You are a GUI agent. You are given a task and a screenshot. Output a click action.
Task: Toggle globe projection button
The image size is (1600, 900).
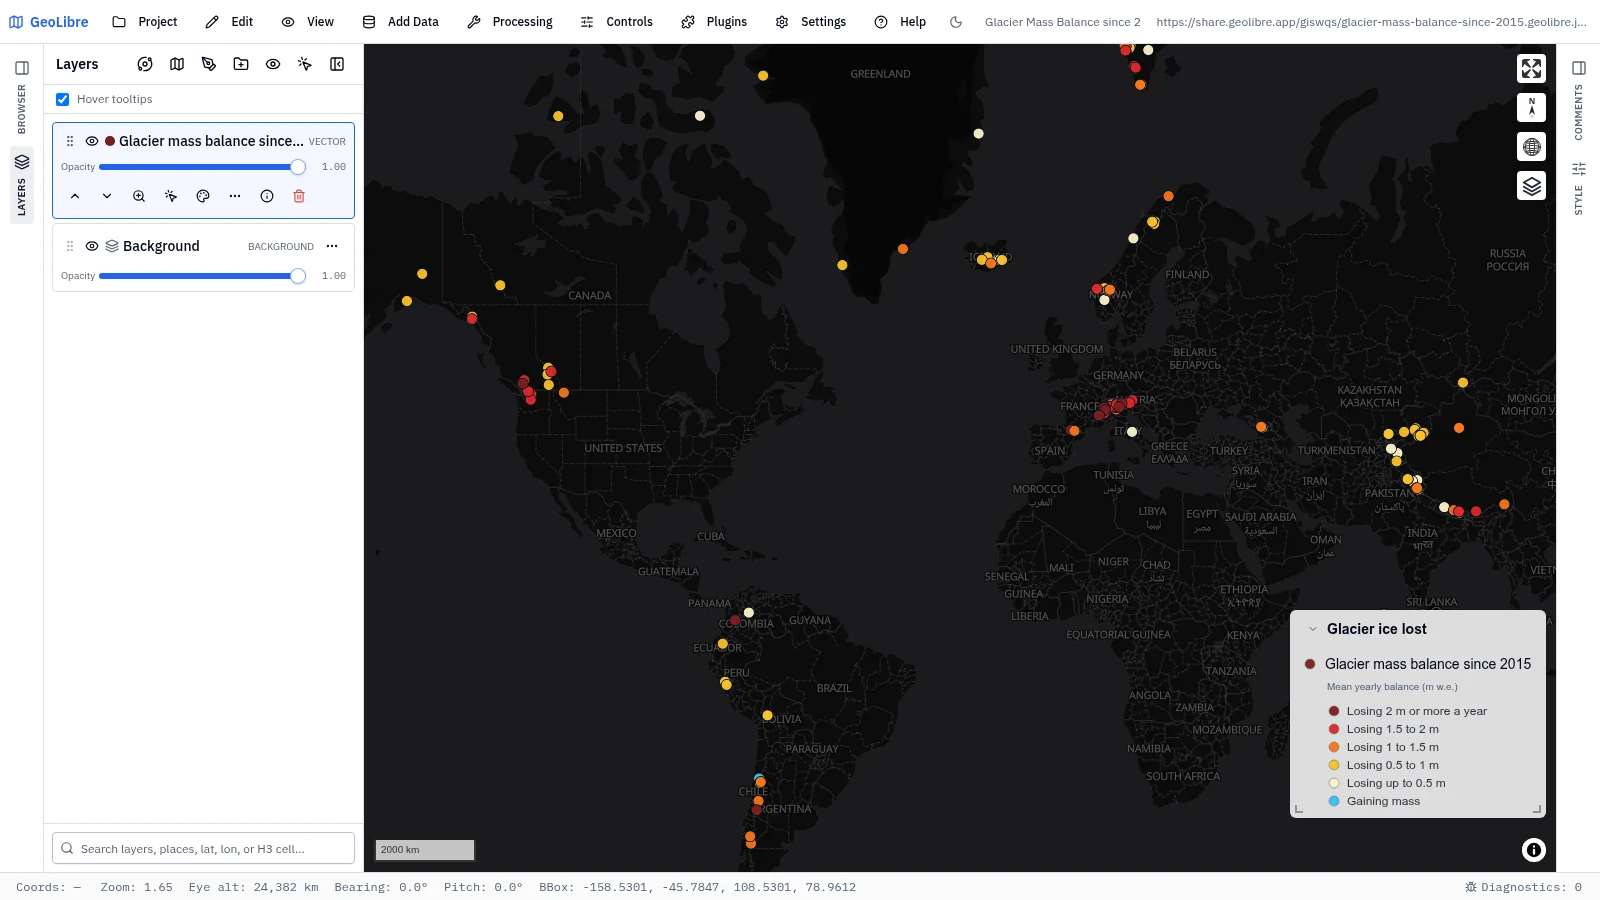(1531, 147)
